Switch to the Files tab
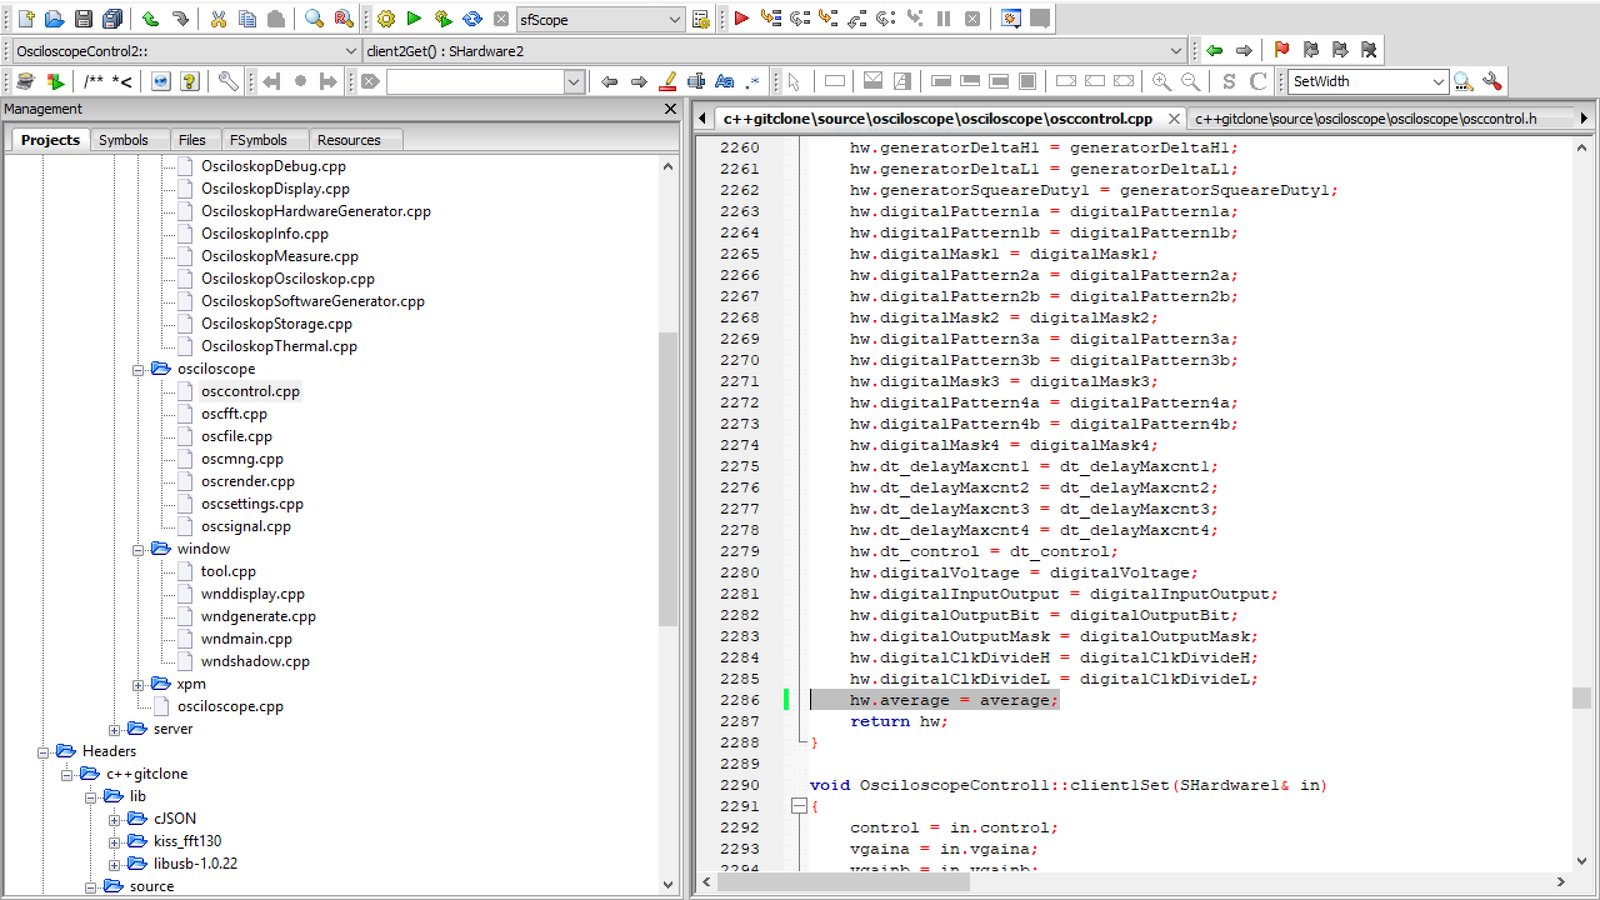 tap(192, 140)
